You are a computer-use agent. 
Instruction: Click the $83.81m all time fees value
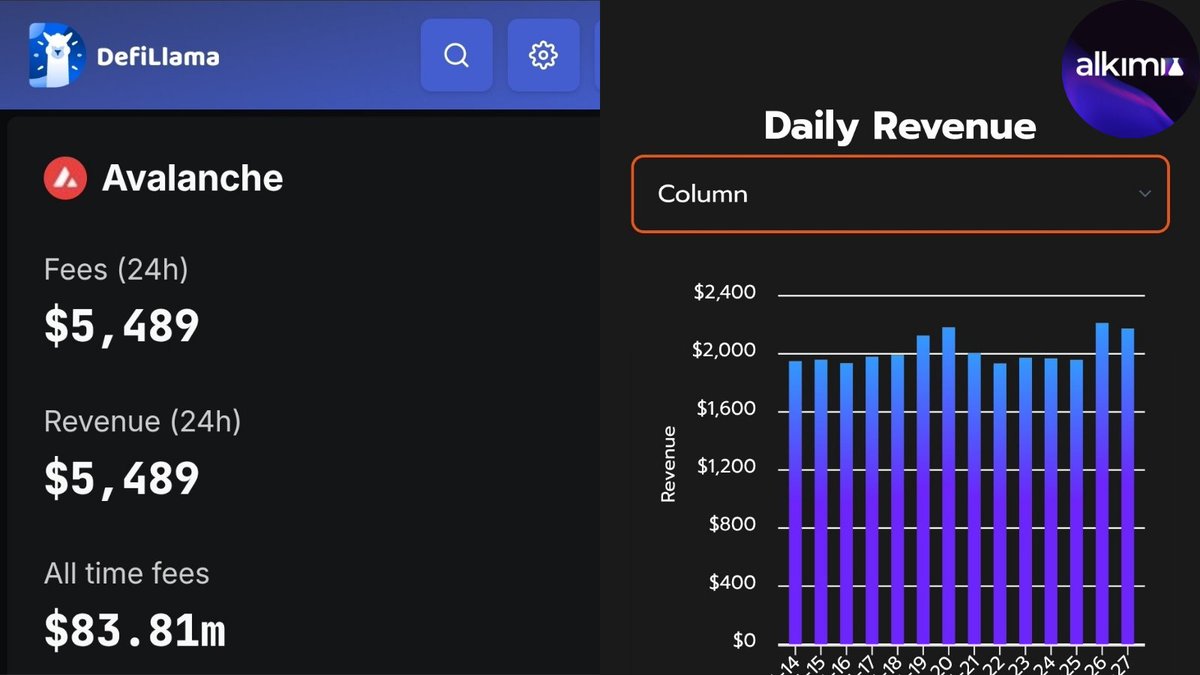pyautogui.click(x=135, y=631)
